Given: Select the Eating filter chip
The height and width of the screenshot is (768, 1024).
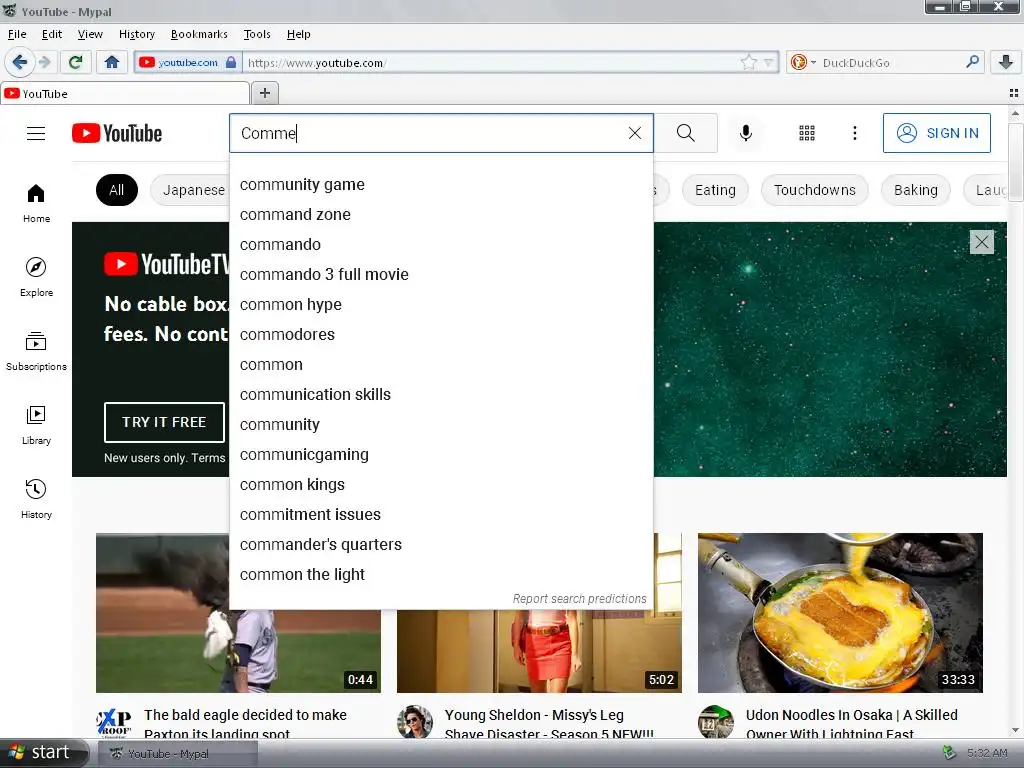Looking at the screenshot, I should coord(715,190).
